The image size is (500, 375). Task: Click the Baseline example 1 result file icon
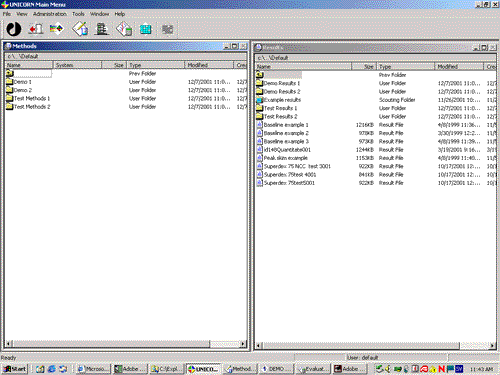point(260,125)
